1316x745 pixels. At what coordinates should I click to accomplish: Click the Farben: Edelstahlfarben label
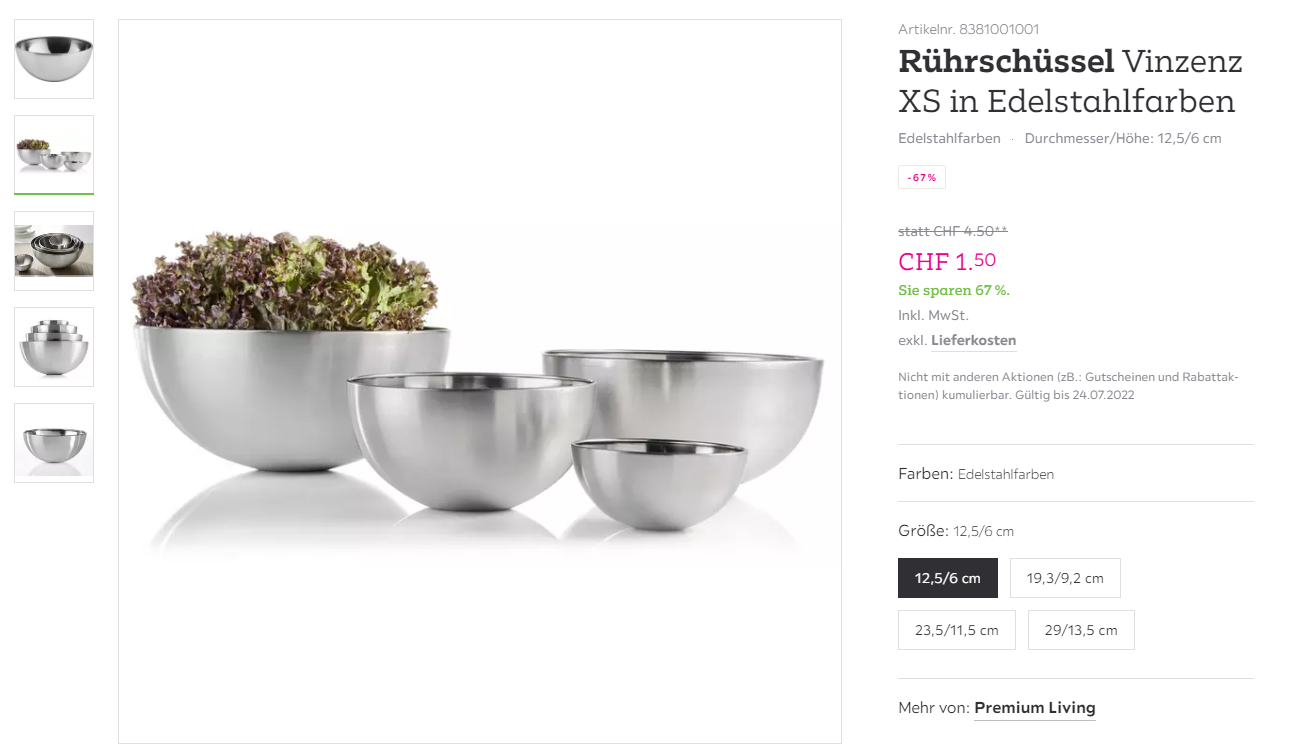[x=976, y=474]
